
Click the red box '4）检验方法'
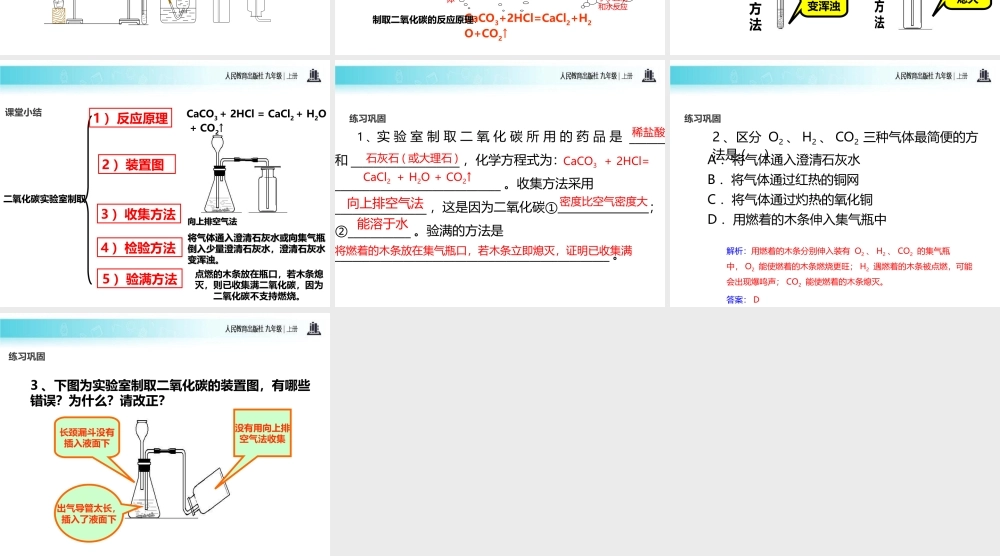pos(139,247)
